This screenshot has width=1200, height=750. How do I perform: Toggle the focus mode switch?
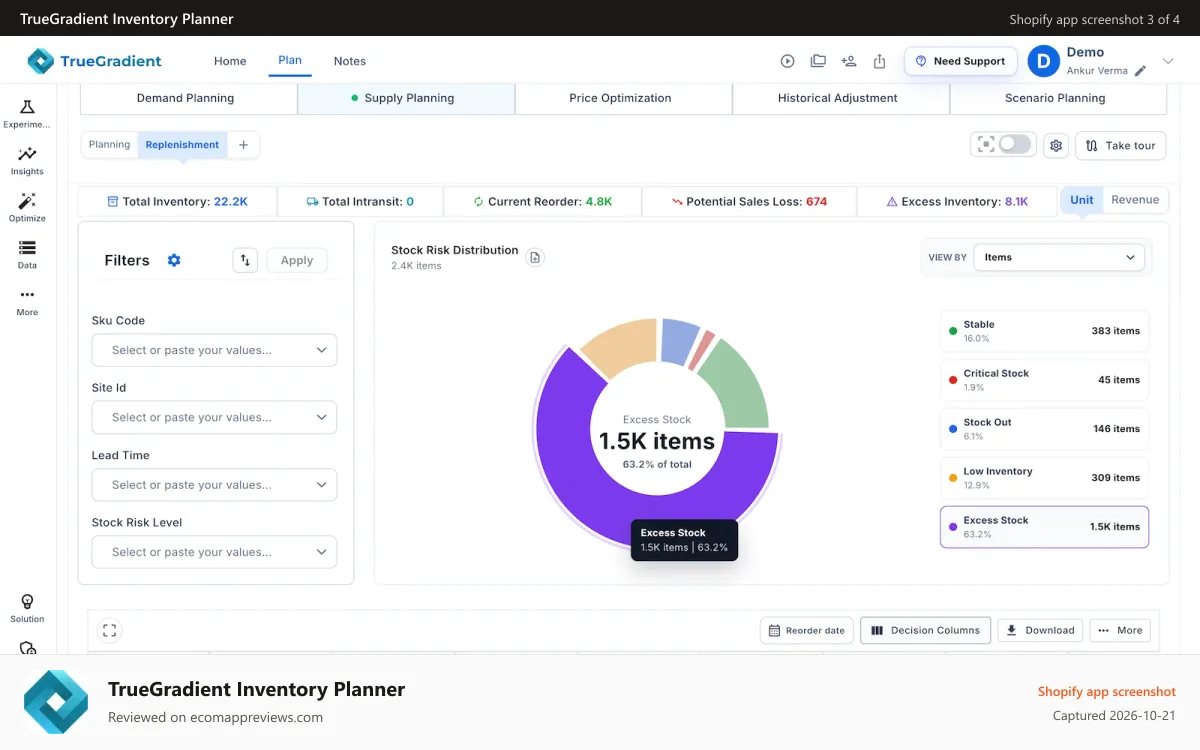[x=1014, y=145]
